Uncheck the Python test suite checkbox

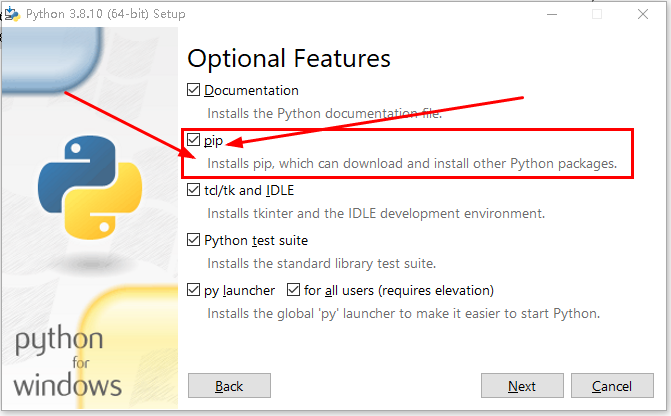[193, 240]
